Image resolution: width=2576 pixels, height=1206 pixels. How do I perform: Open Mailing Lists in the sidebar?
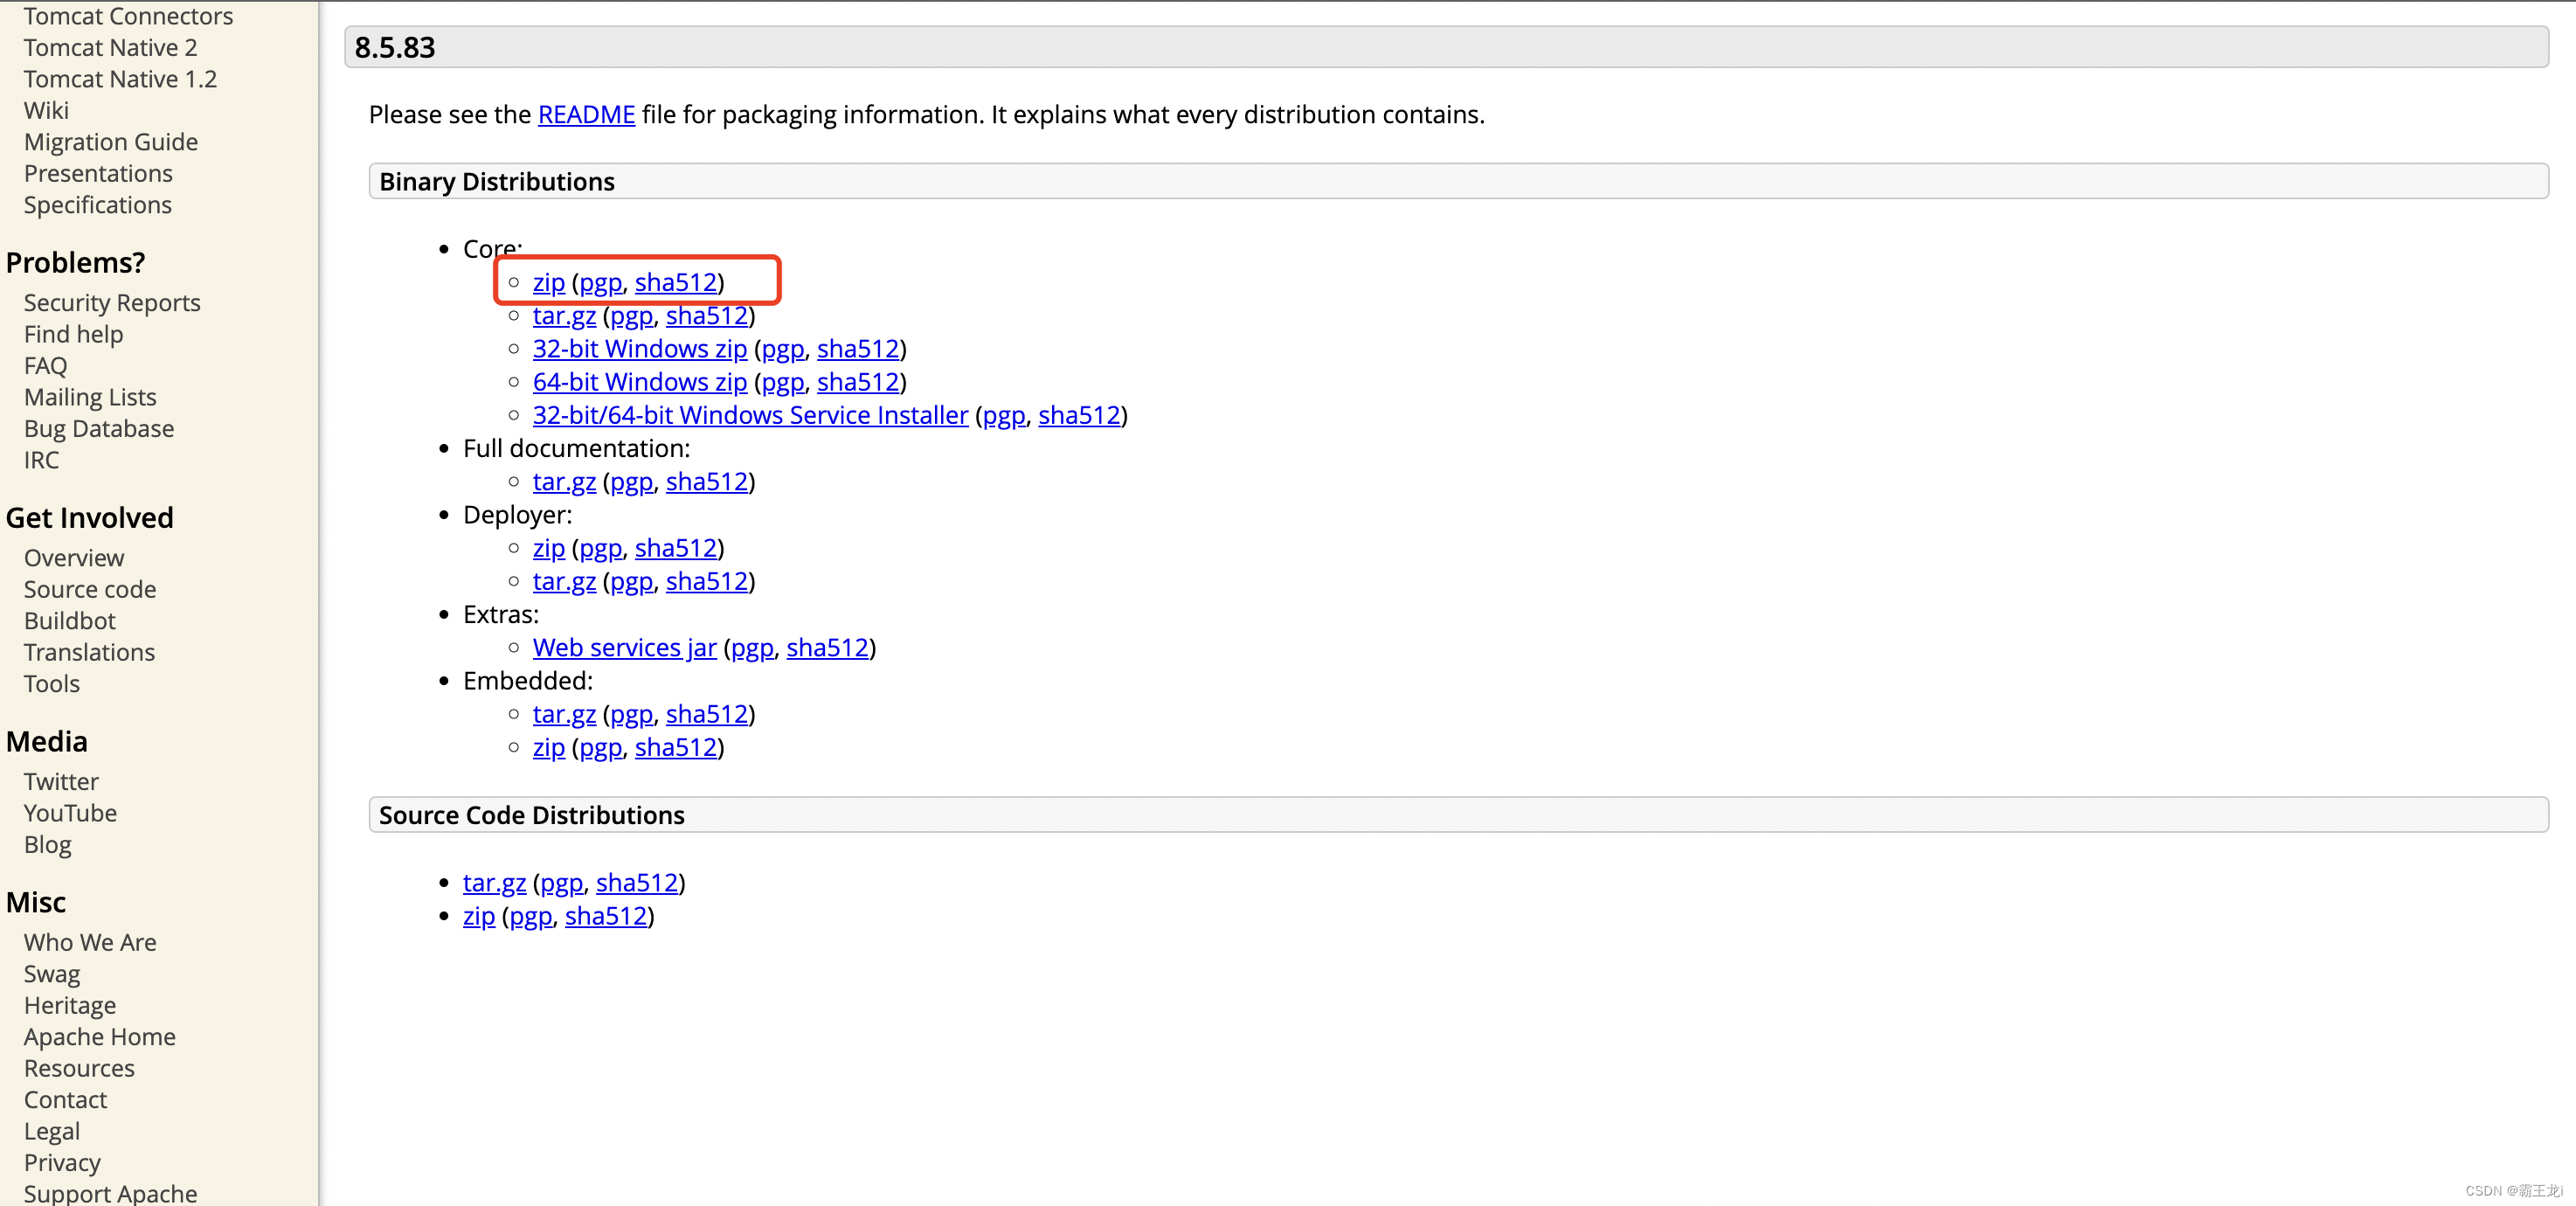coord(90,398)
